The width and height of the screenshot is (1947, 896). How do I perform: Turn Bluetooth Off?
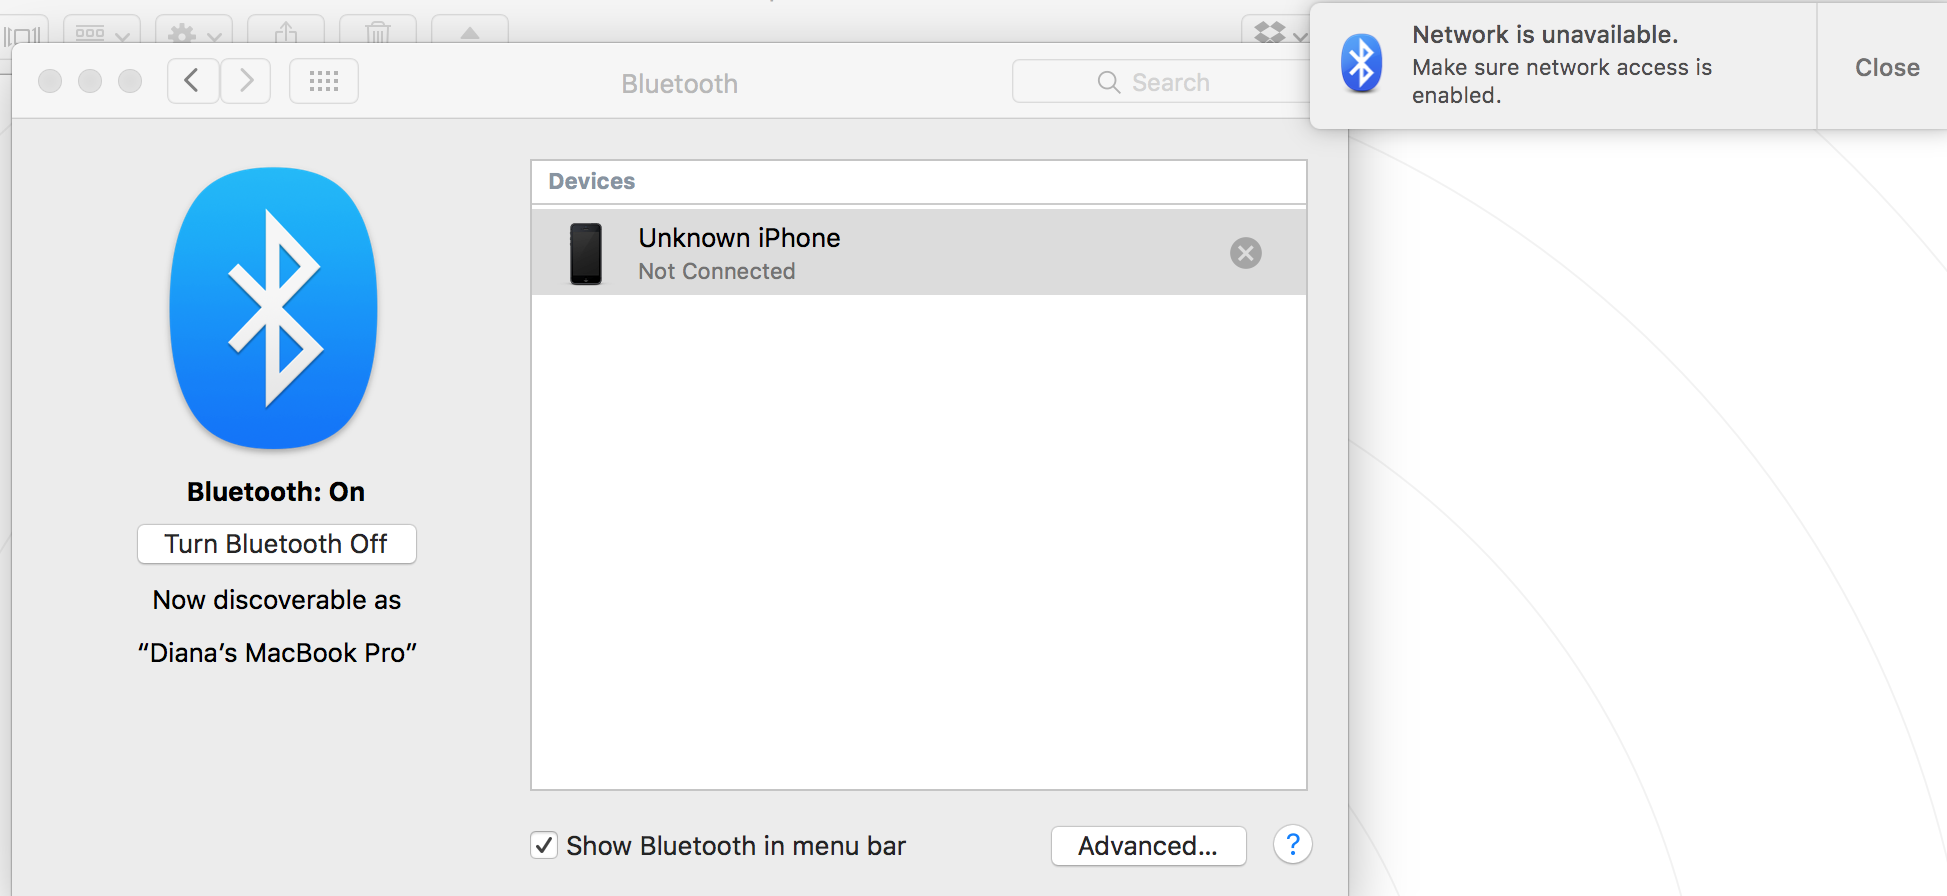tap(277, 544)
